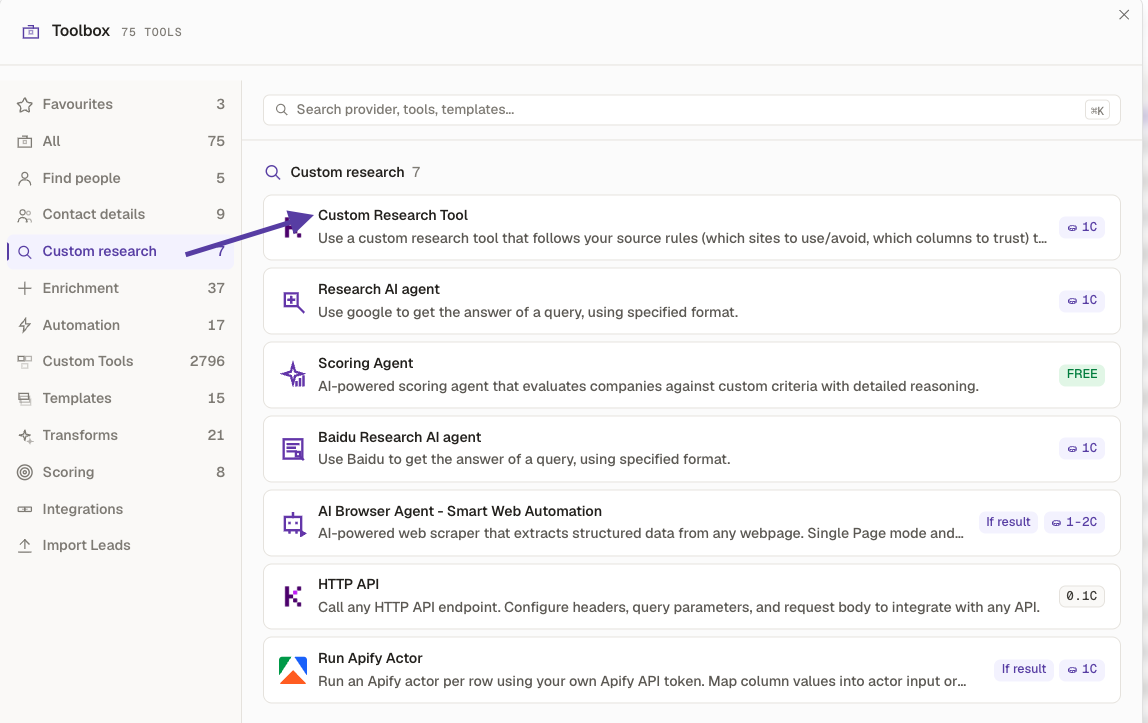
Task: Click the Favourites star icon
Action: click(25, 105)
